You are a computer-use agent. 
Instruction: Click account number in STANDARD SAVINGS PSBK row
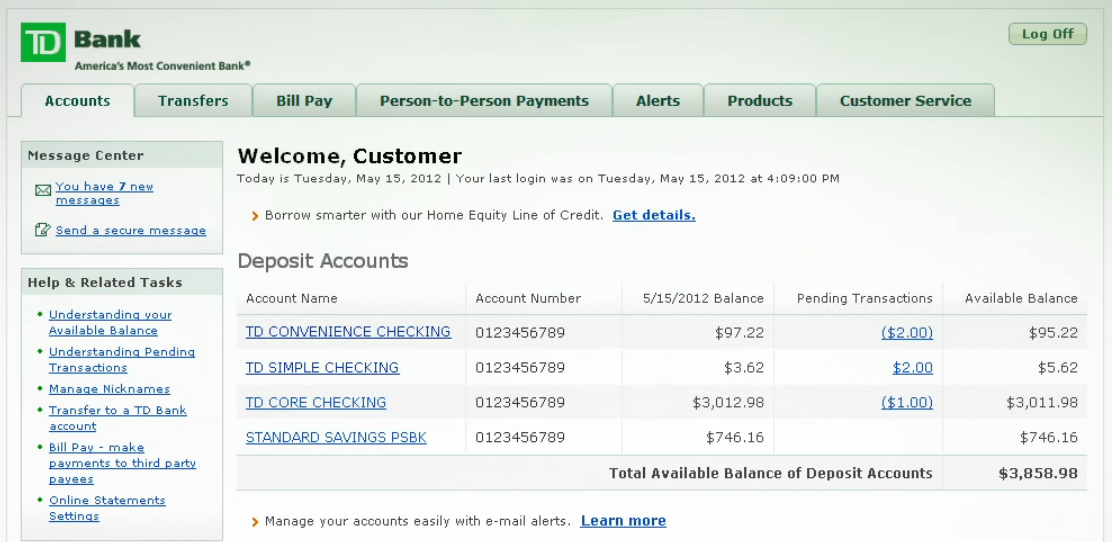tap(520, 437)
